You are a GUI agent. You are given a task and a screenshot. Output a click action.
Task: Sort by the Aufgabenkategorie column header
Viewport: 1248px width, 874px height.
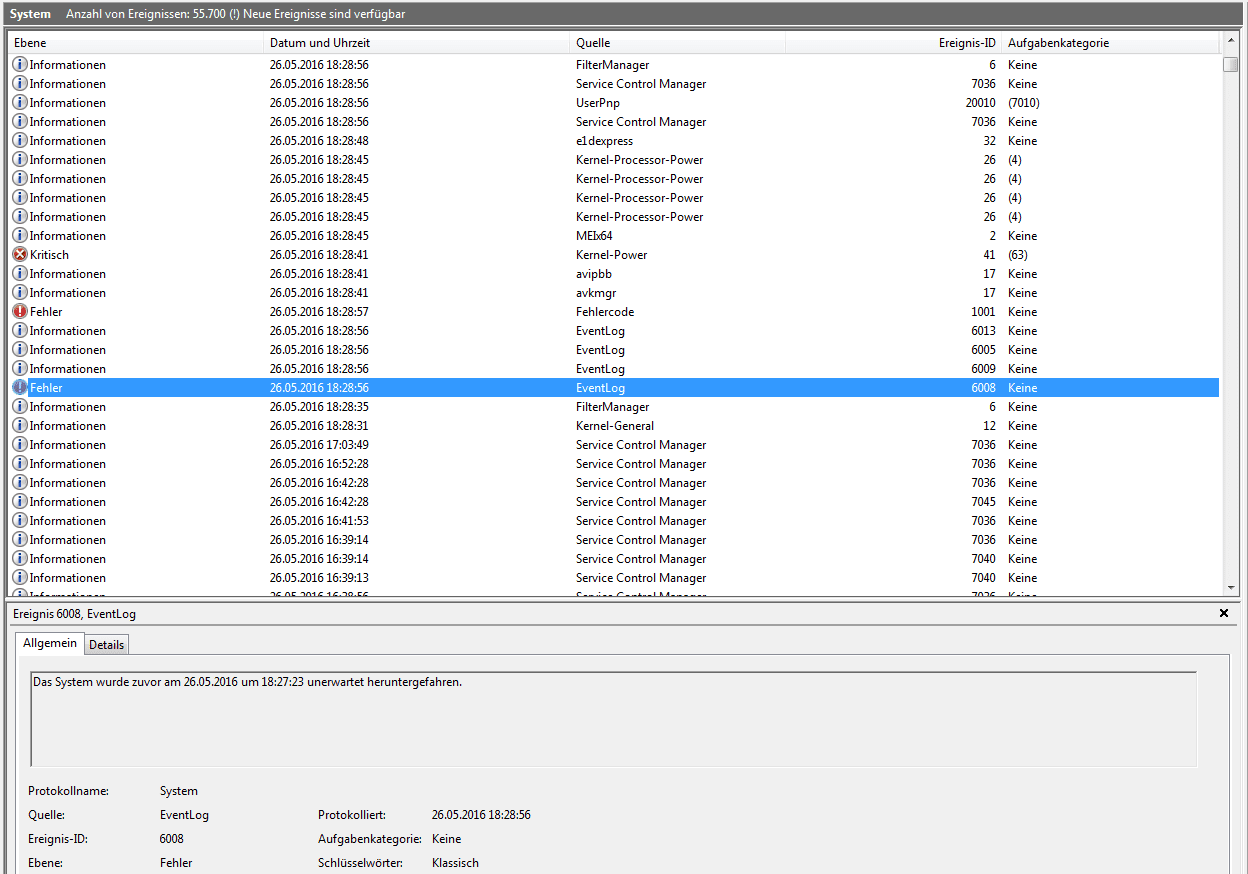pyautogui.click(x=1110, y=43)
